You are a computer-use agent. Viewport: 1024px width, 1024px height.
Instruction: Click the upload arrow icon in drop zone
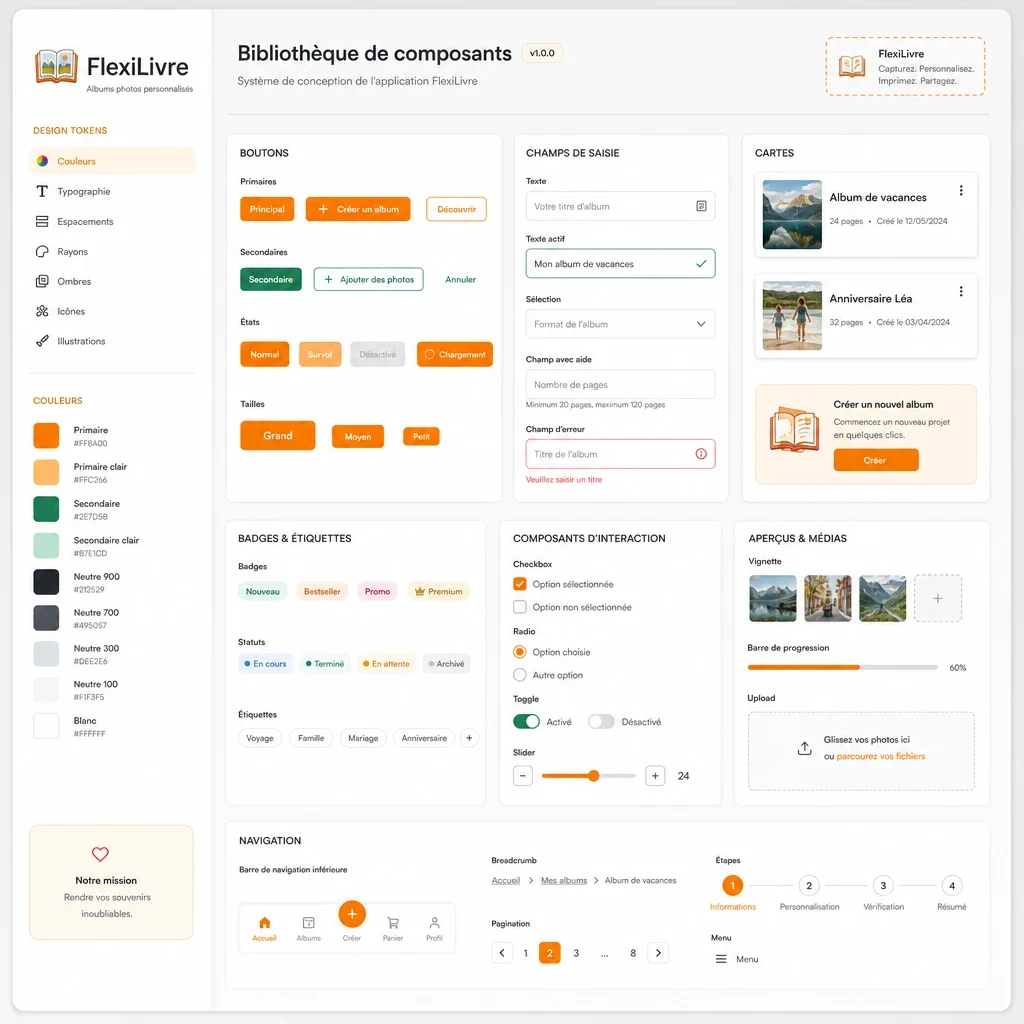[805, 748]
